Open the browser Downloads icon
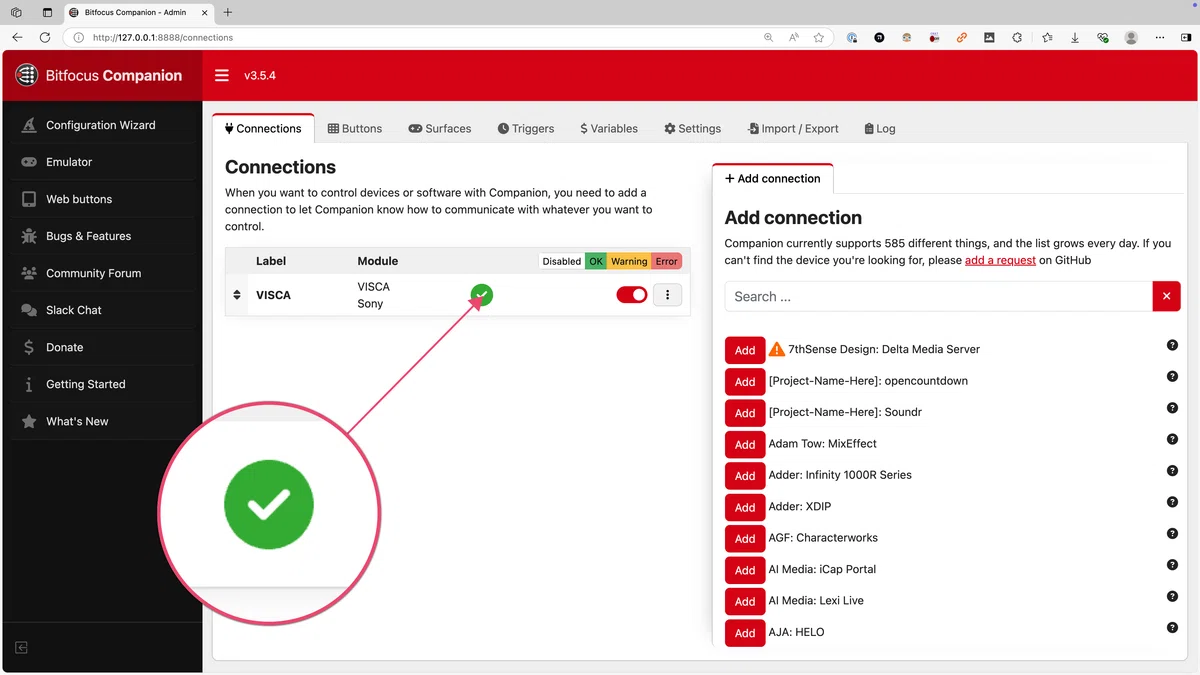This screenshot has width=1200, height=675. (x=1074, y=37)
